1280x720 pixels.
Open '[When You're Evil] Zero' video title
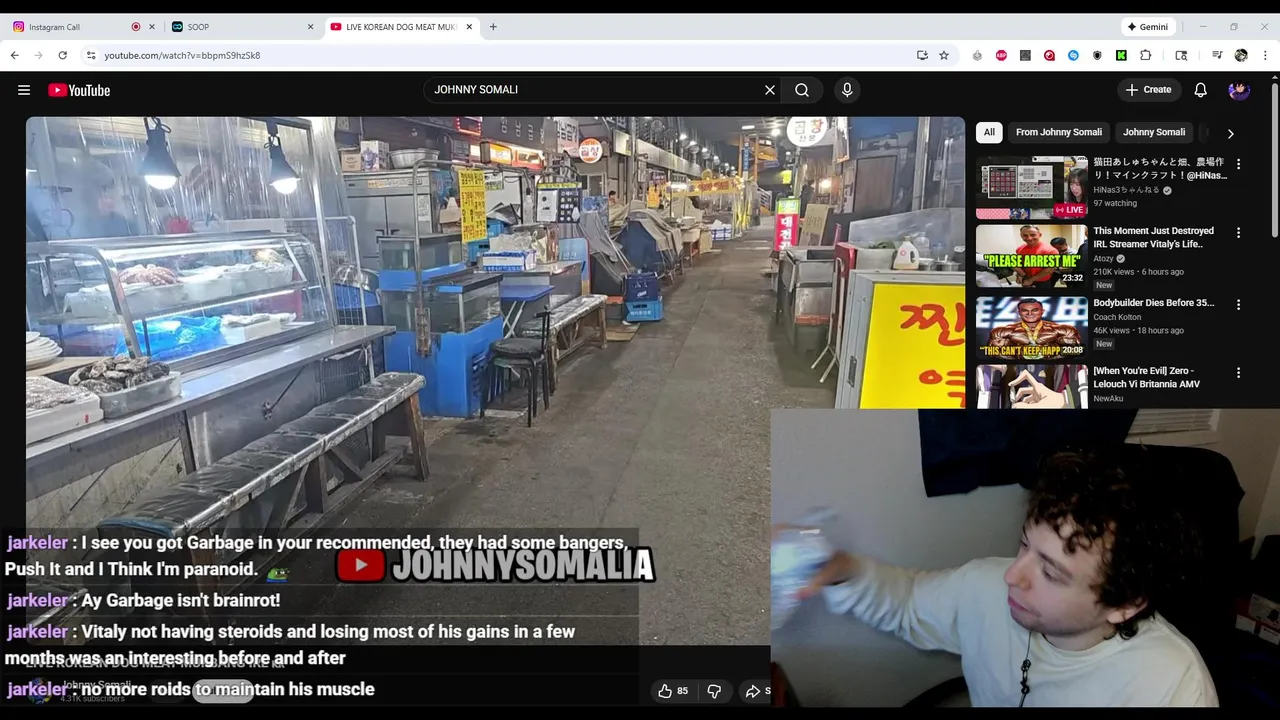click(1146, 377)
